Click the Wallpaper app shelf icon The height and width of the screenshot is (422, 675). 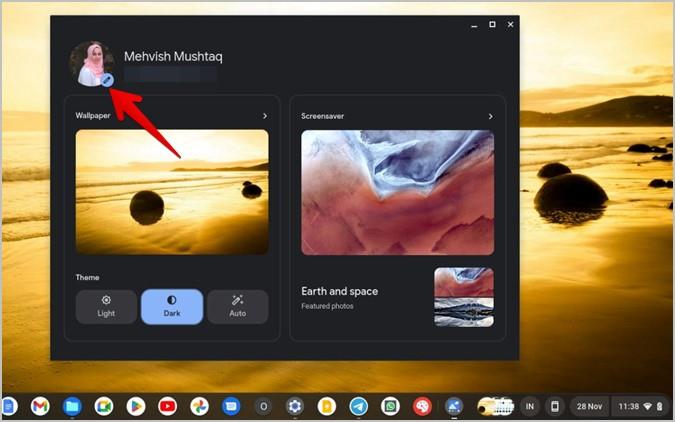(454, 406)
